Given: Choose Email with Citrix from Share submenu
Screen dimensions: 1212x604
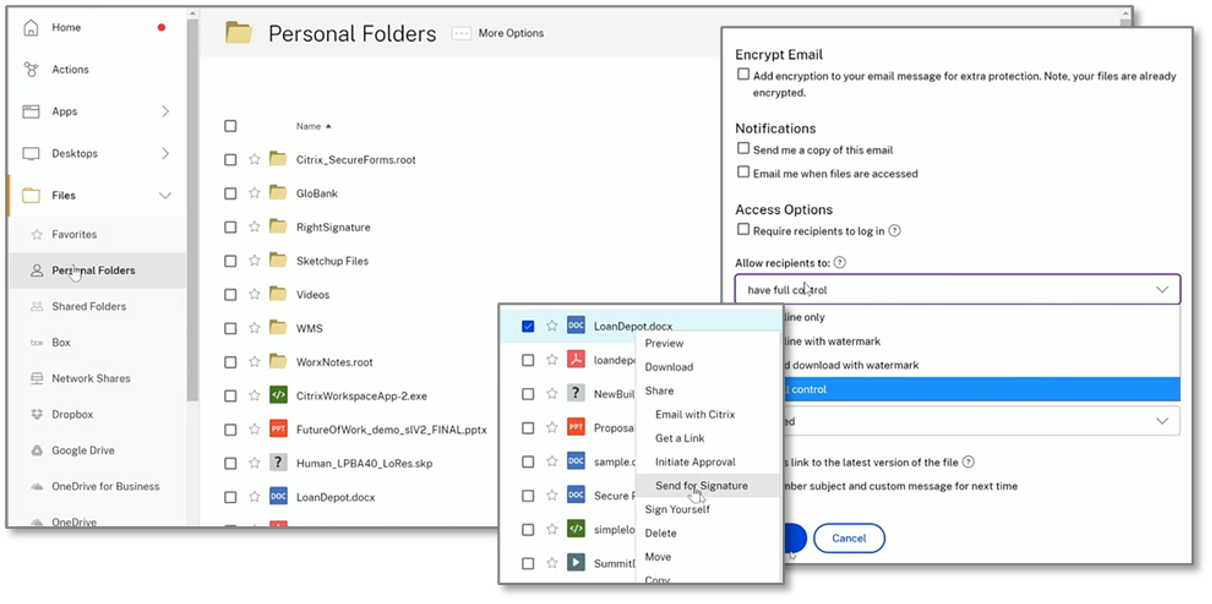Looking at the screenshot, I should point(695,414).
